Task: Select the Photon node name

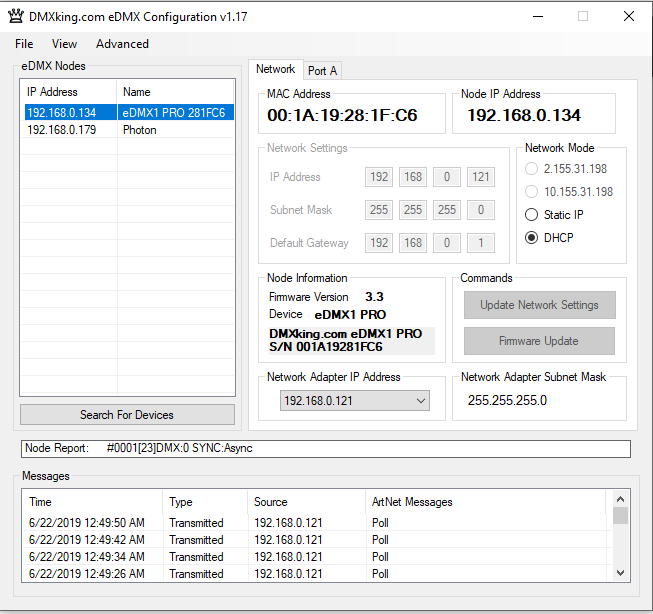Action: [x=140, y=130]
